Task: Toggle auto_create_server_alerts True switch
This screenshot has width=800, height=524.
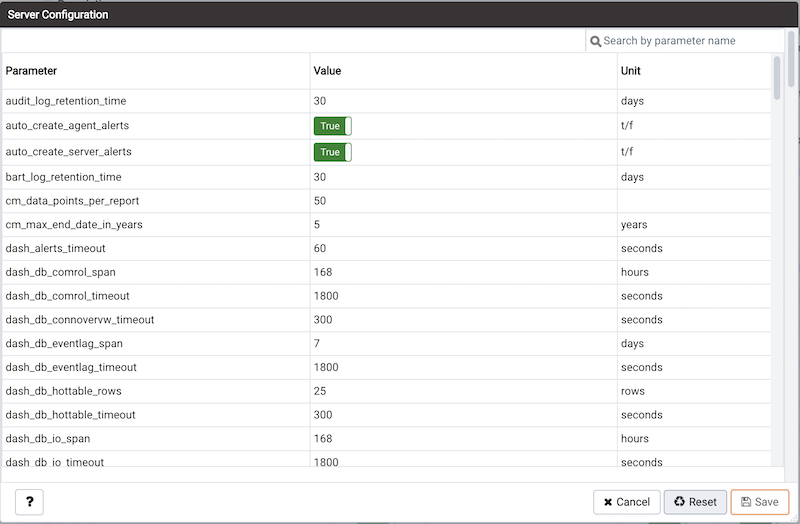Action: pyautogui.click(x=333, y=152)
